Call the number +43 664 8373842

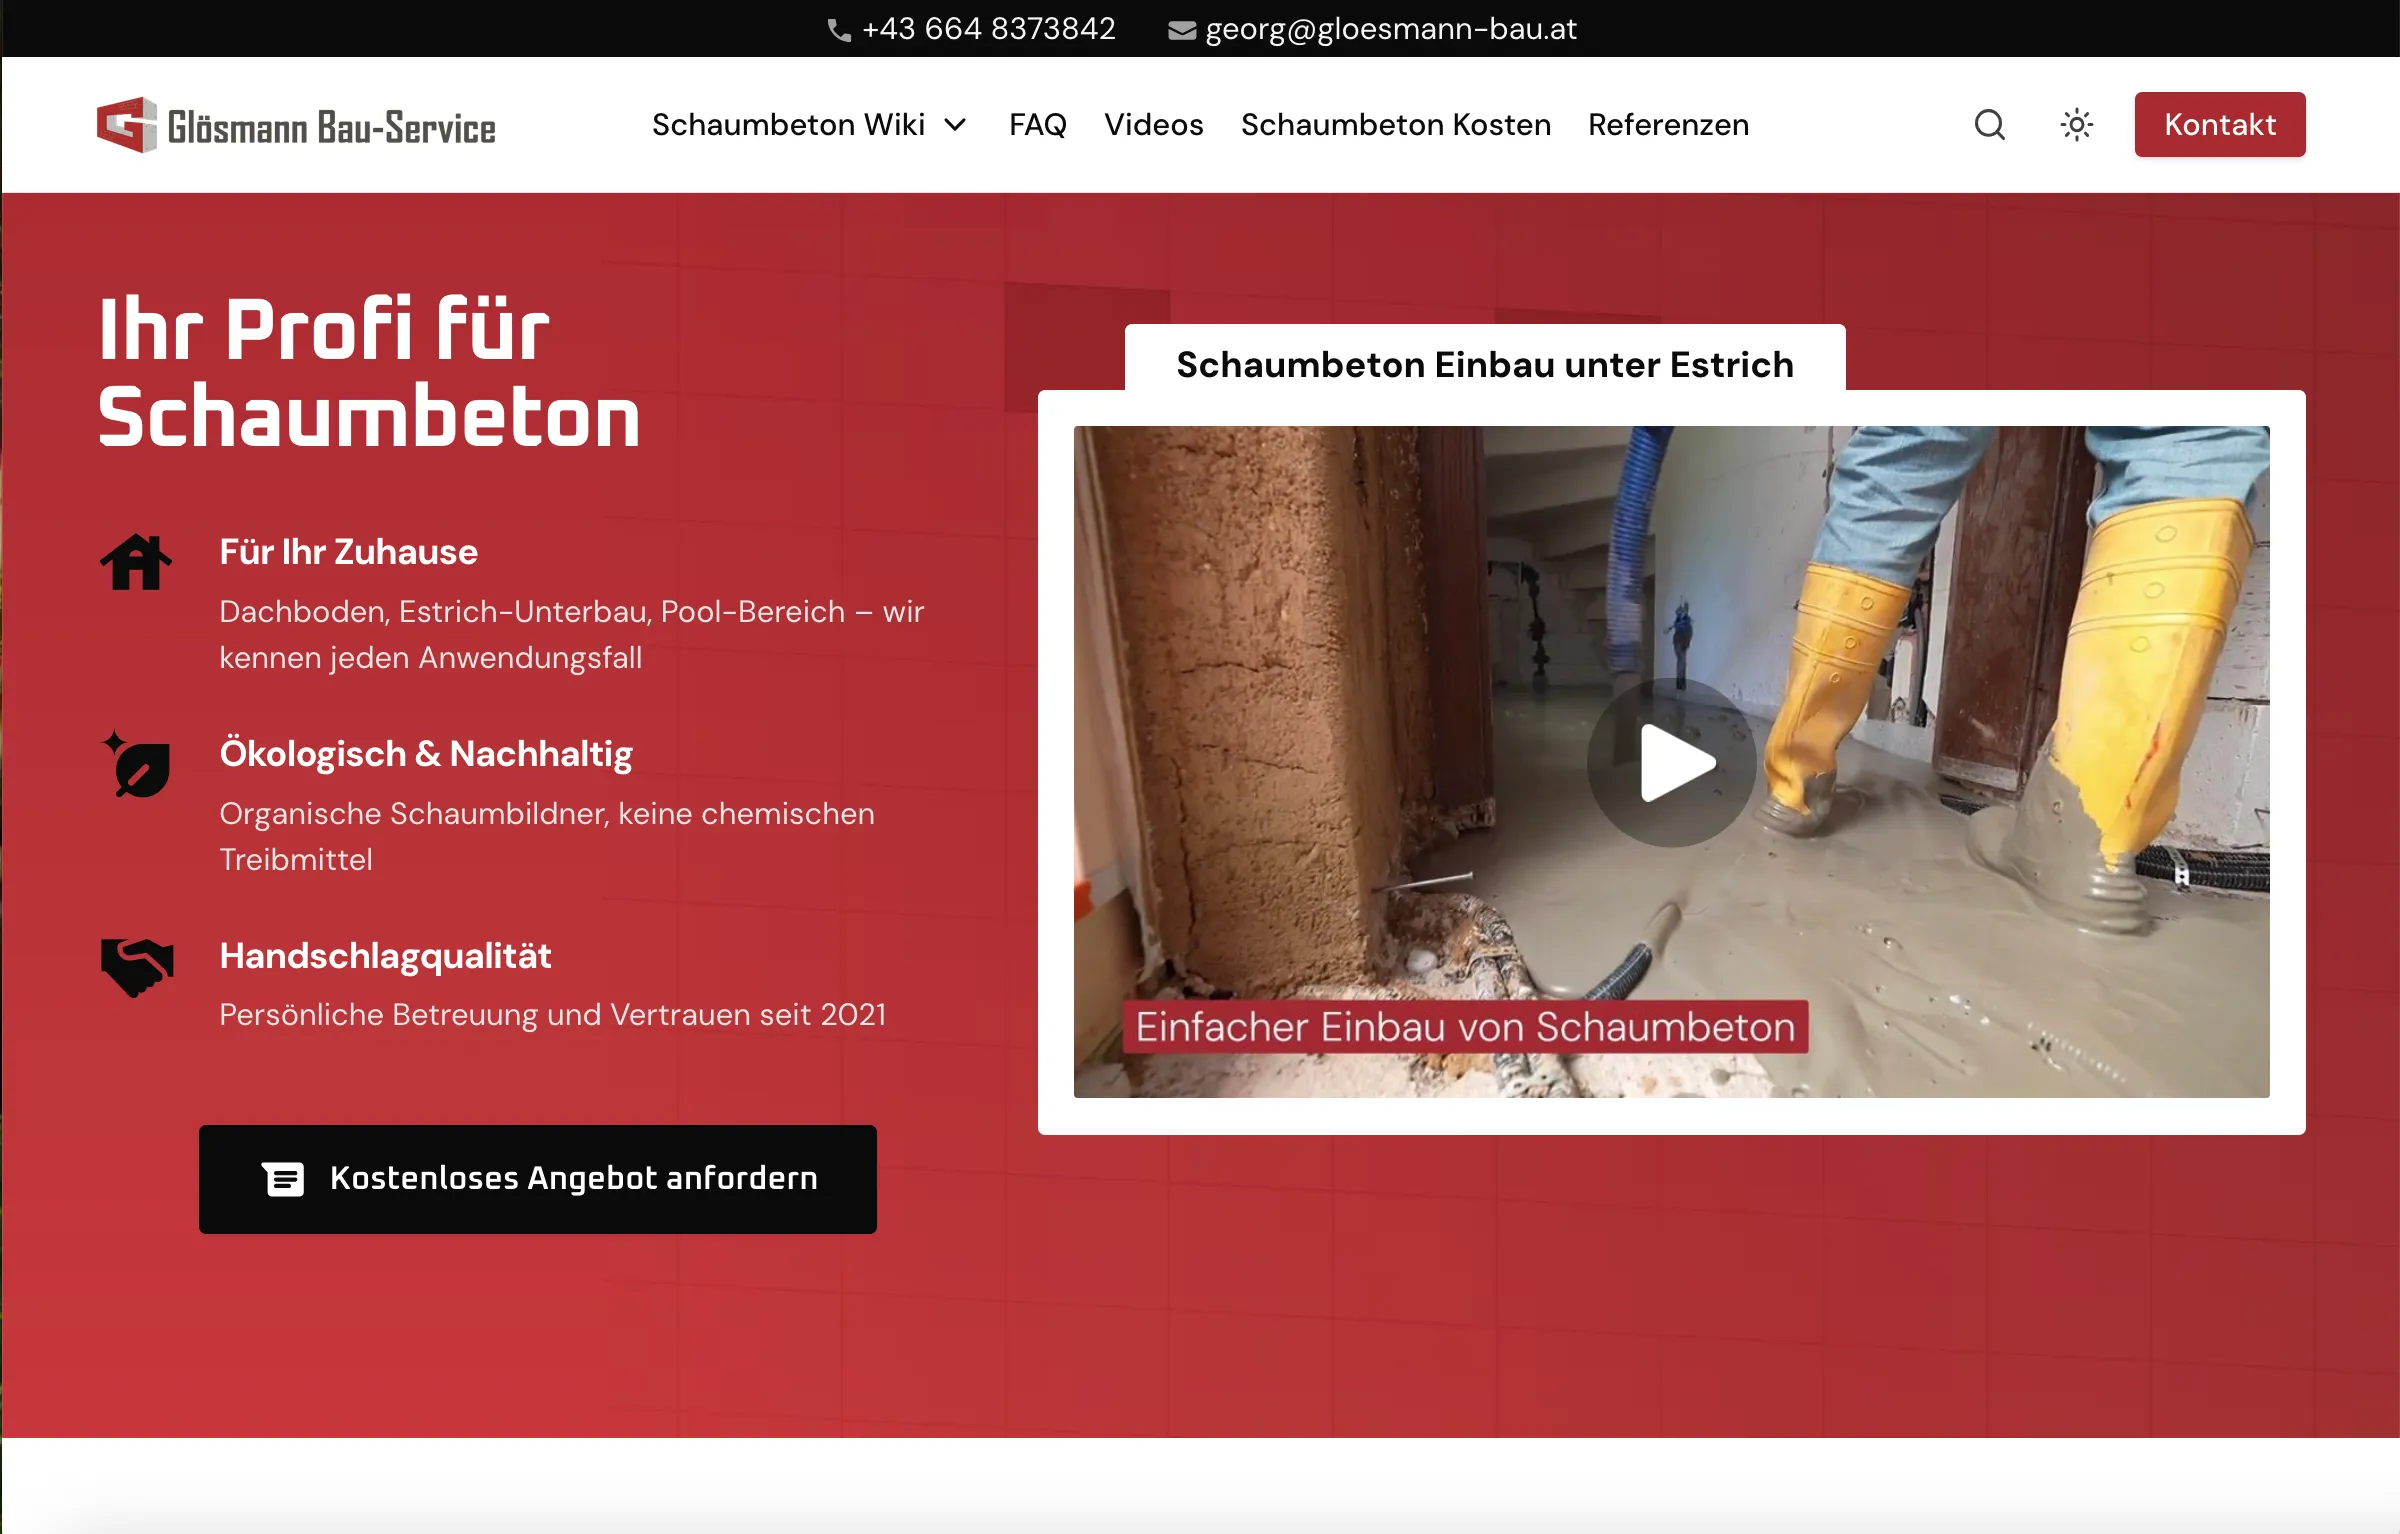989,28
